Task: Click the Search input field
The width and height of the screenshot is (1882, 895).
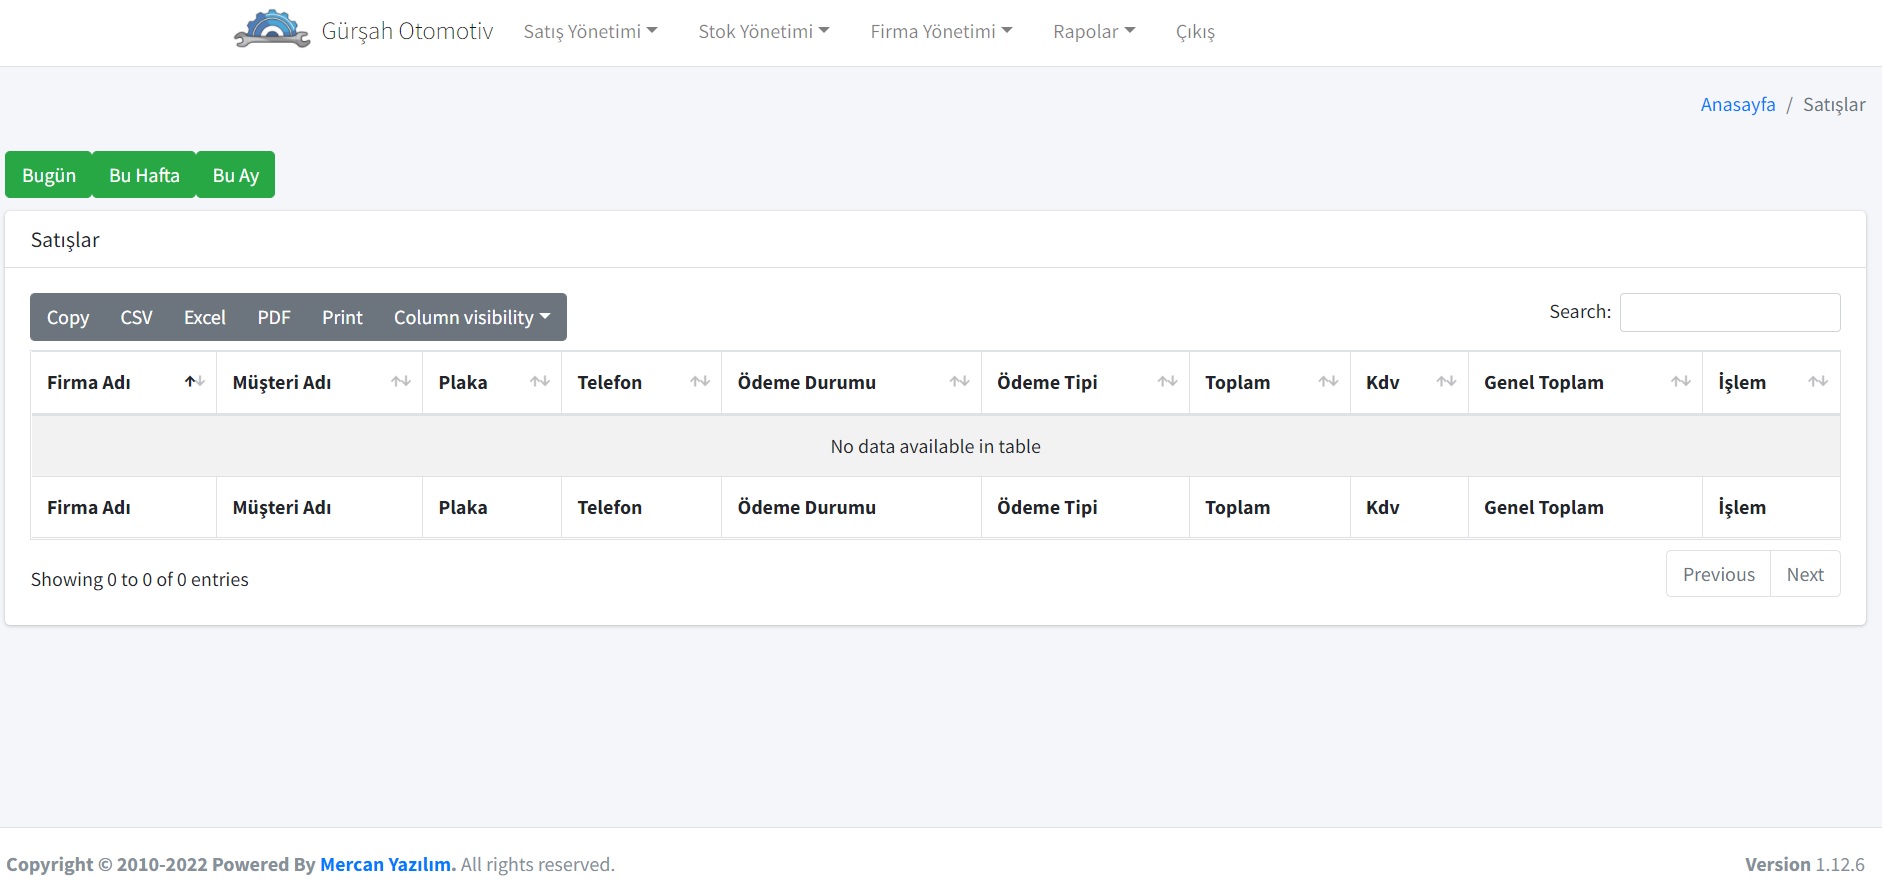Action: point(1729,312)
